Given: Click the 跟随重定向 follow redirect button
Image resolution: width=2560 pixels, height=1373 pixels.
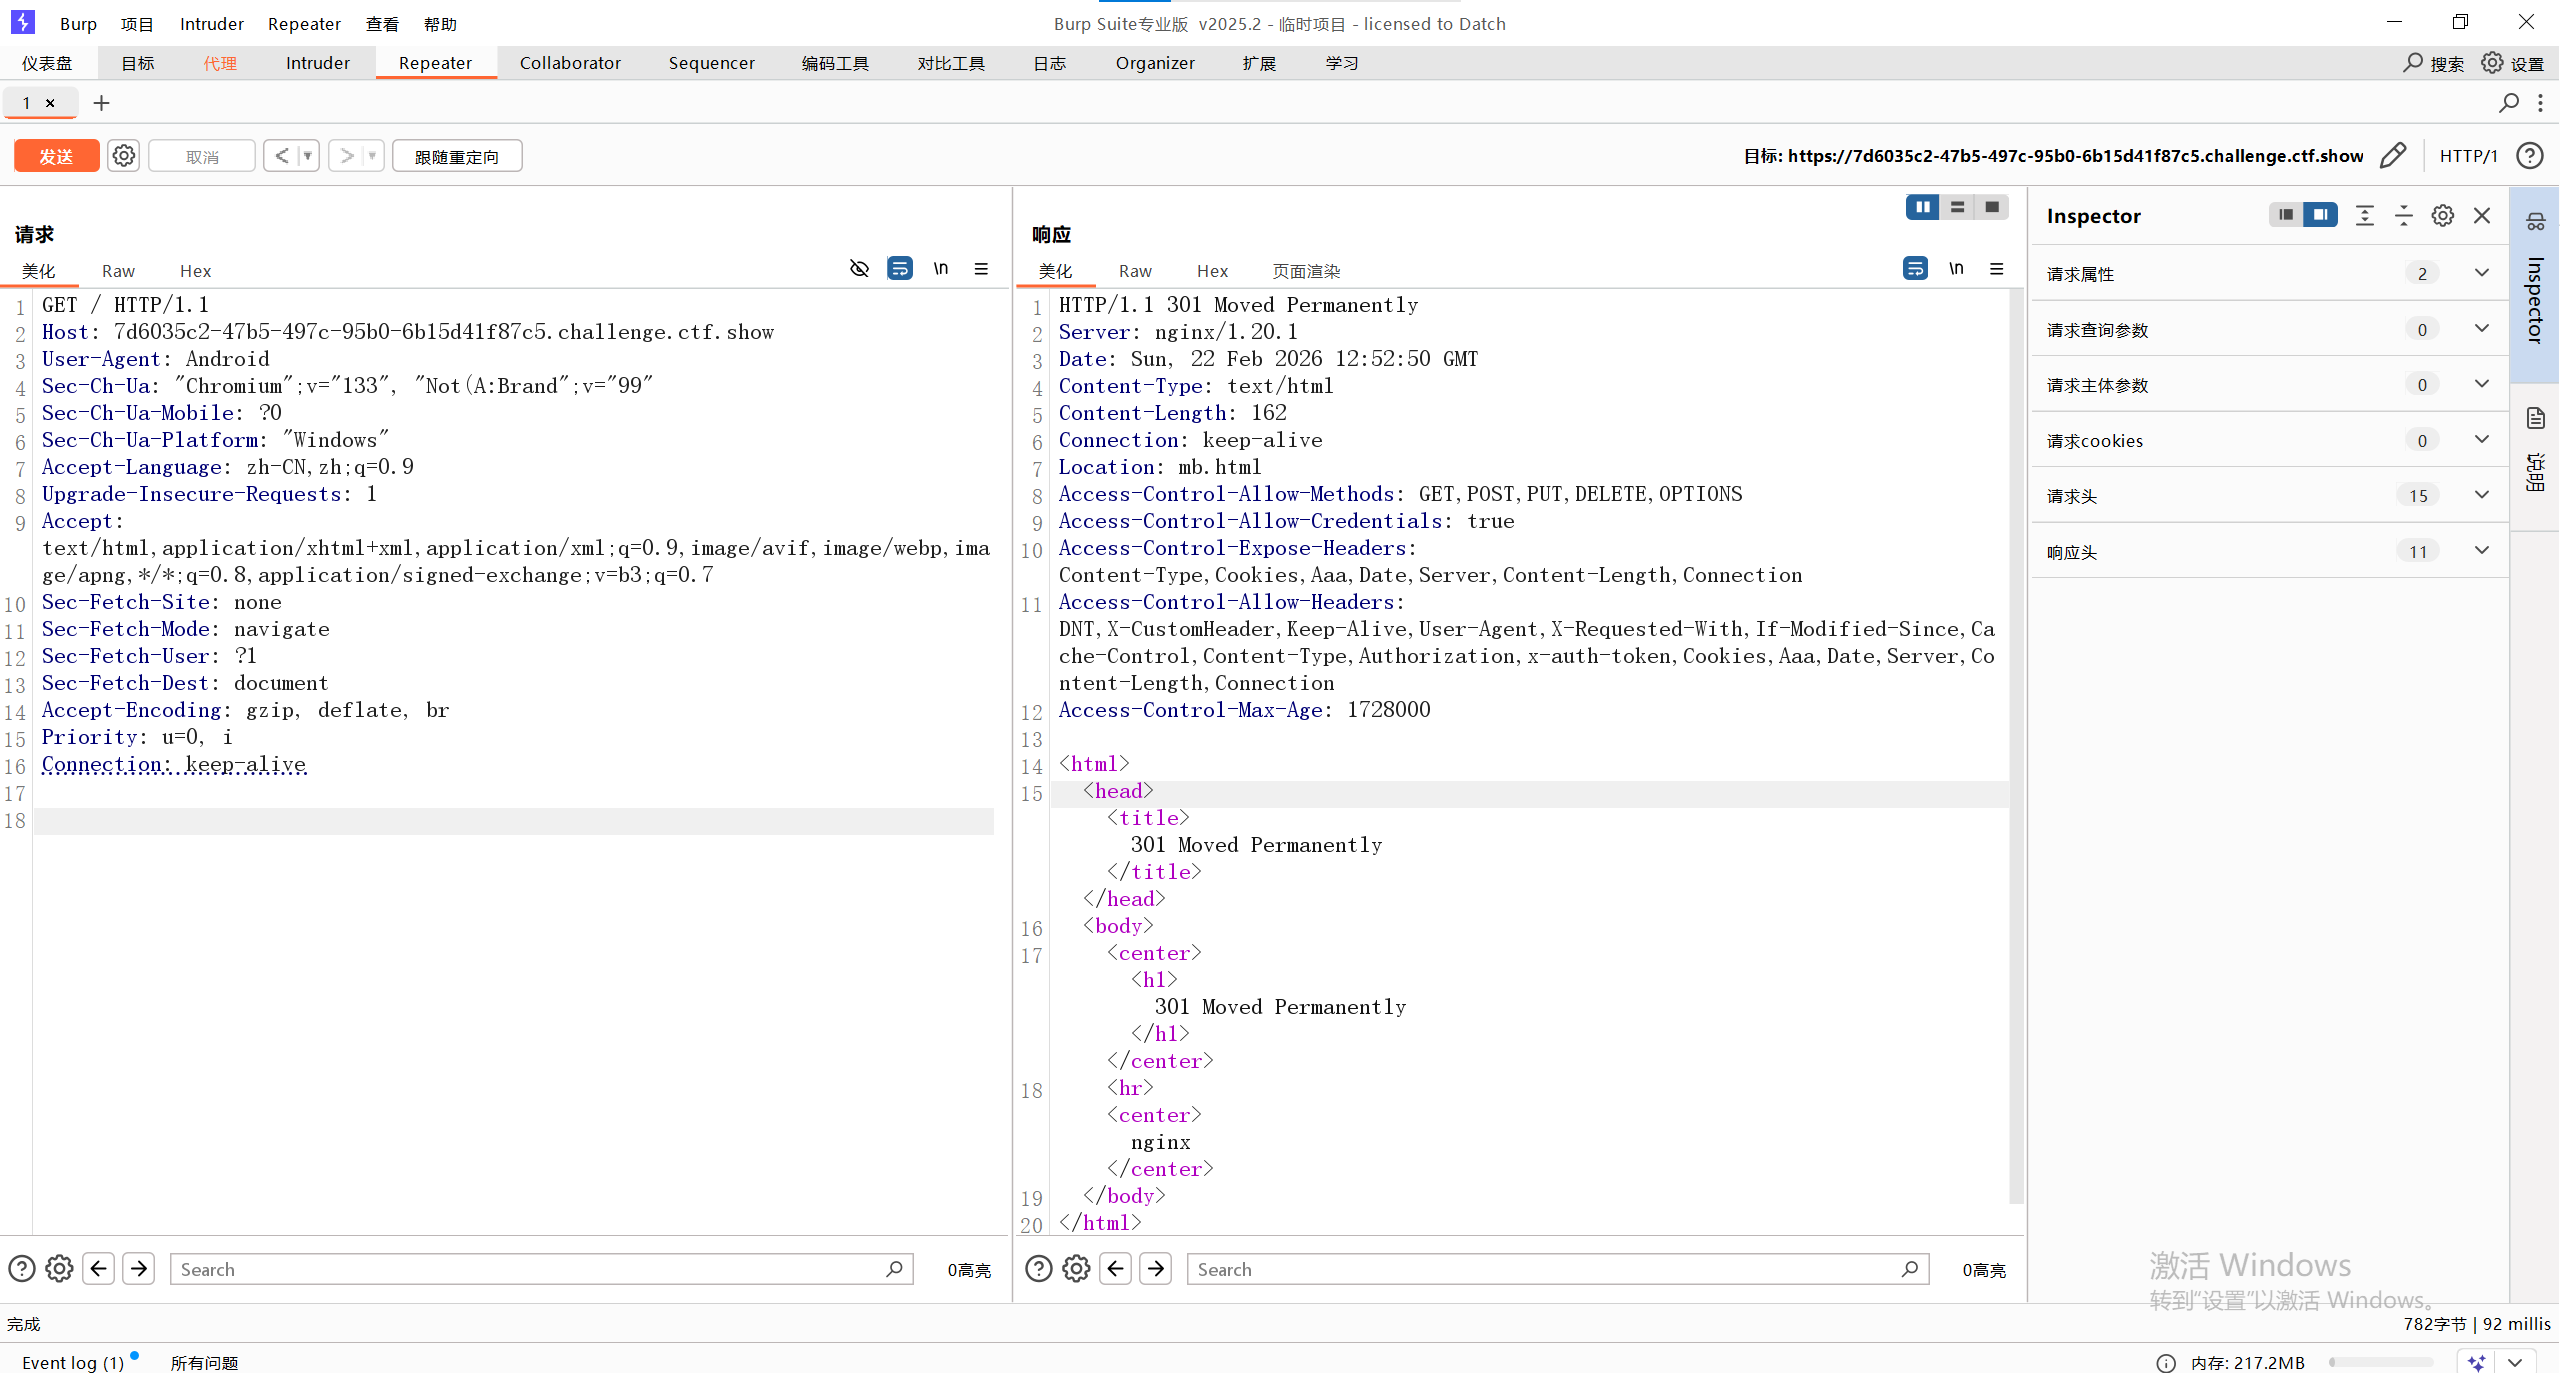Looking at the screenshot, I should point(457,156).
